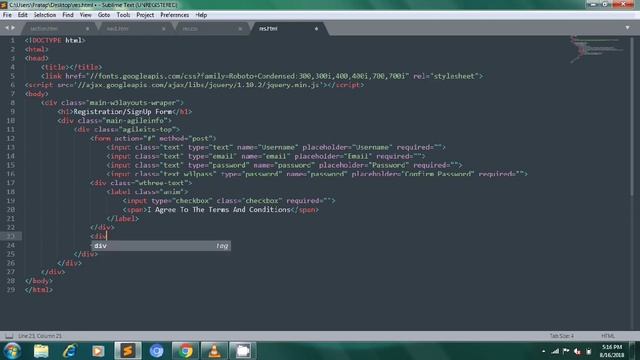Image resolution: width=640 pixels, height=360 pixels.
Task: Open Windows Explorer from the taskbar
Action: (41, 351)
